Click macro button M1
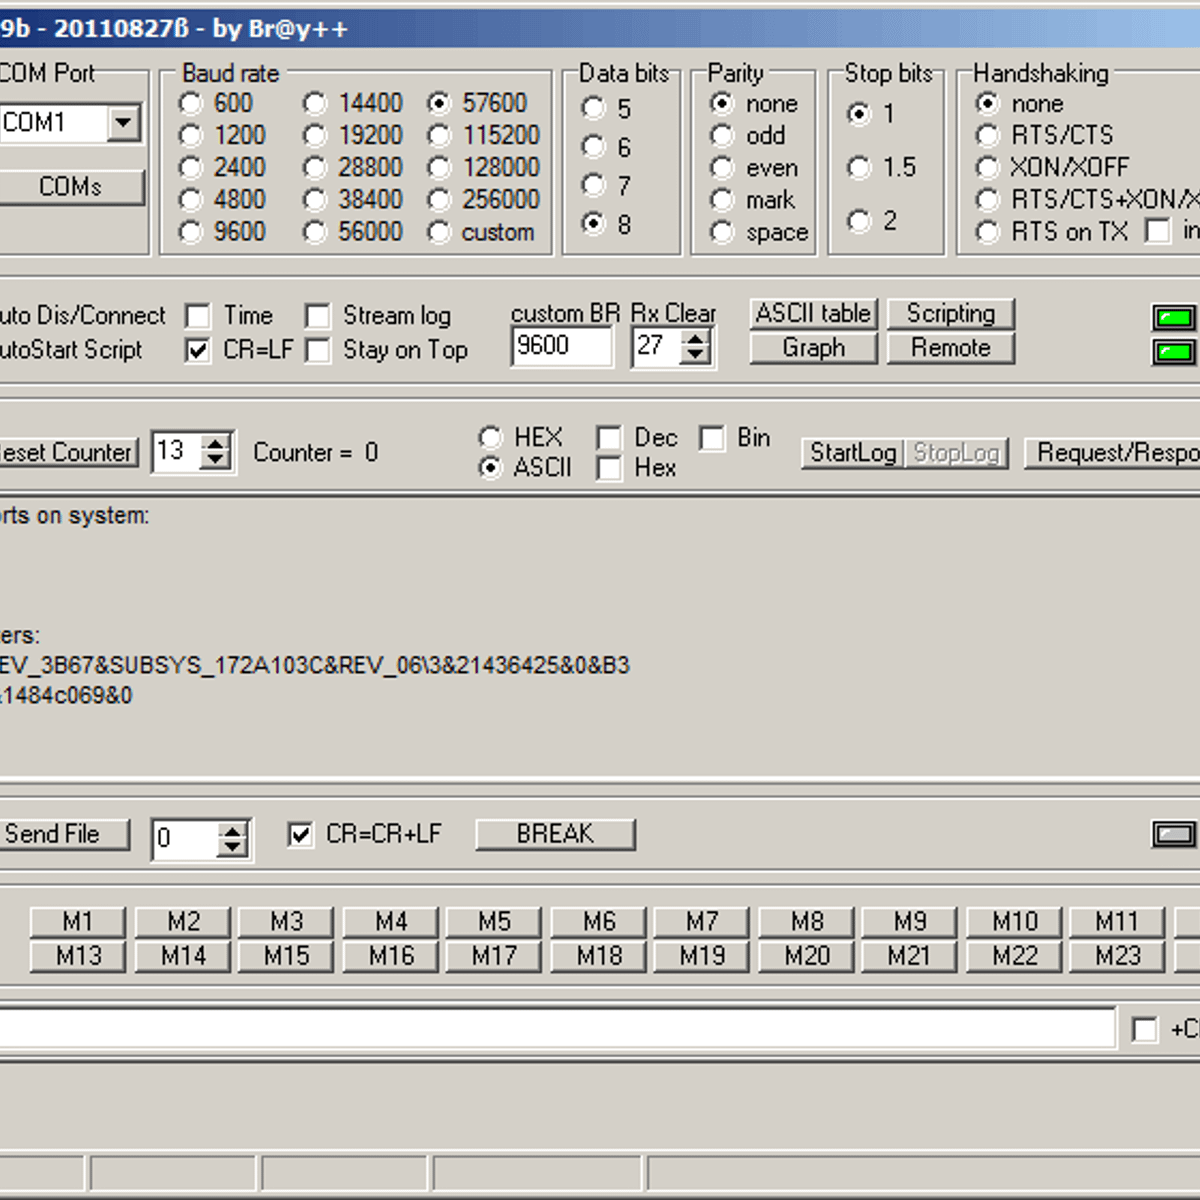Screen dimensions: 1200x1200 78,921
